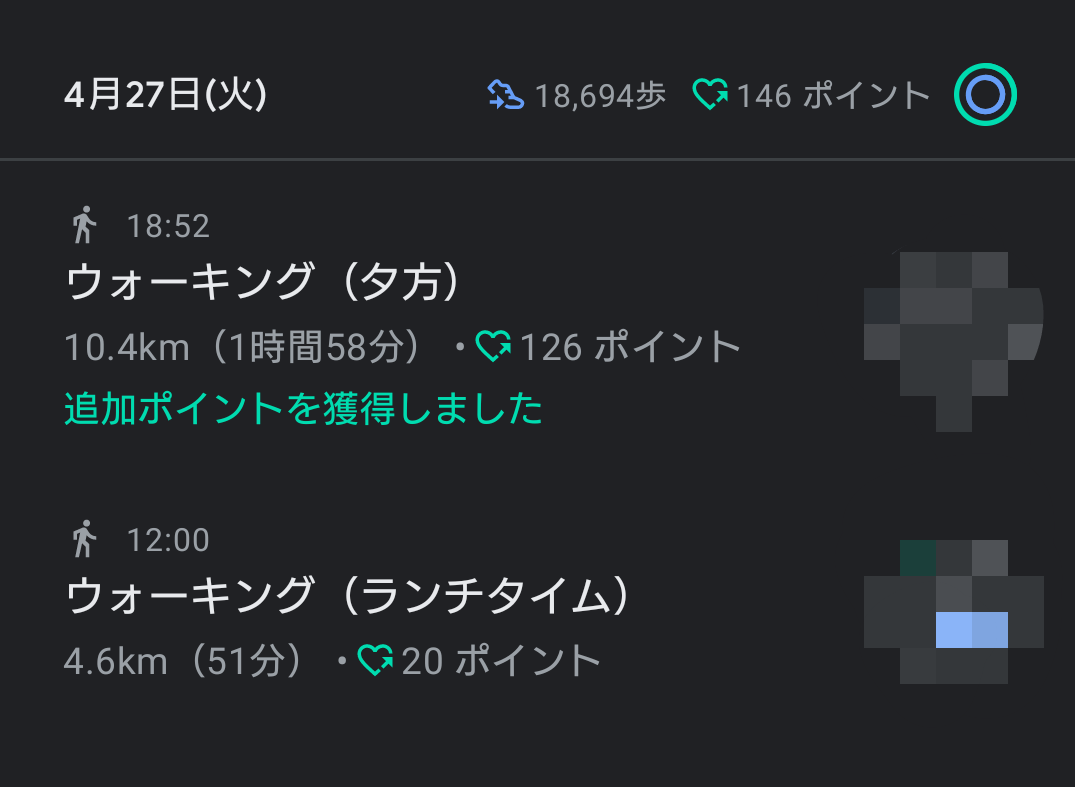
Task: Tap the heart icon showing 126 points
Action: coord(491,346)
